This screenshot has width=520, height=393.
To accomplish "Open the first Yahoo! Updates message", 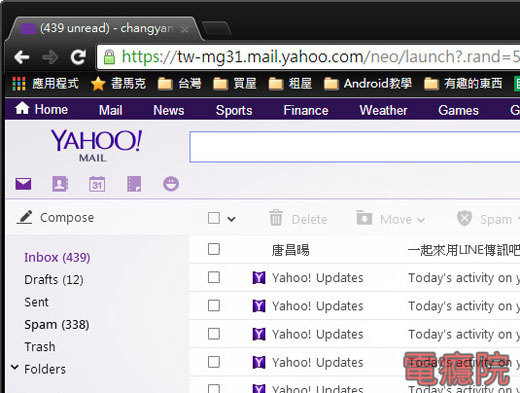I will (x=355, y=278).
